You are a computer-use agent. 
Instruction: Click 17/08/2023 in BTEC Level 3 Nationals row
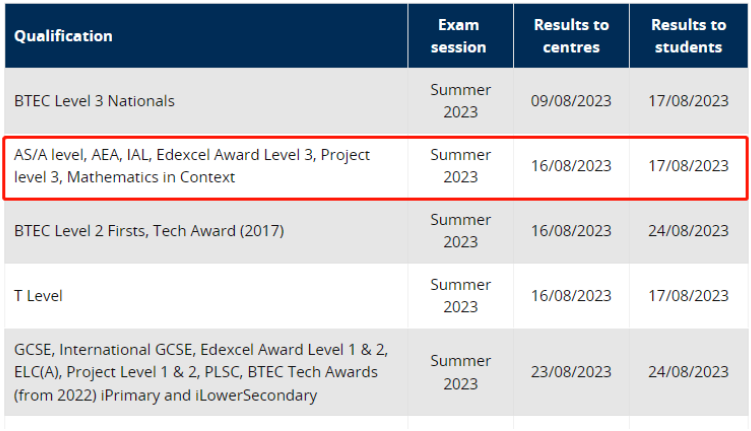(x=688, y=101)
